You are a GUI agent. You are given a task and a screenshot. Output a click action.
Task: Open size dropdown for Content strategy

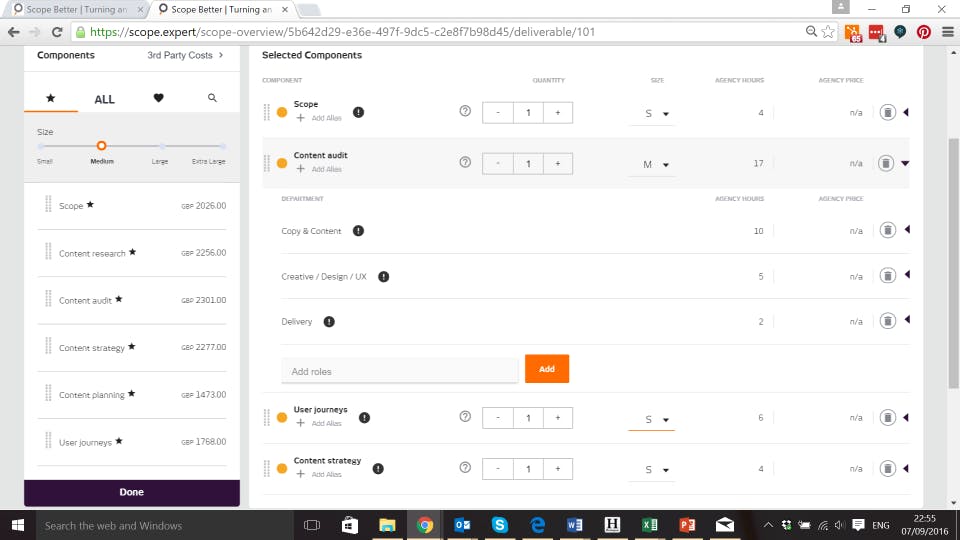point(652,470)
